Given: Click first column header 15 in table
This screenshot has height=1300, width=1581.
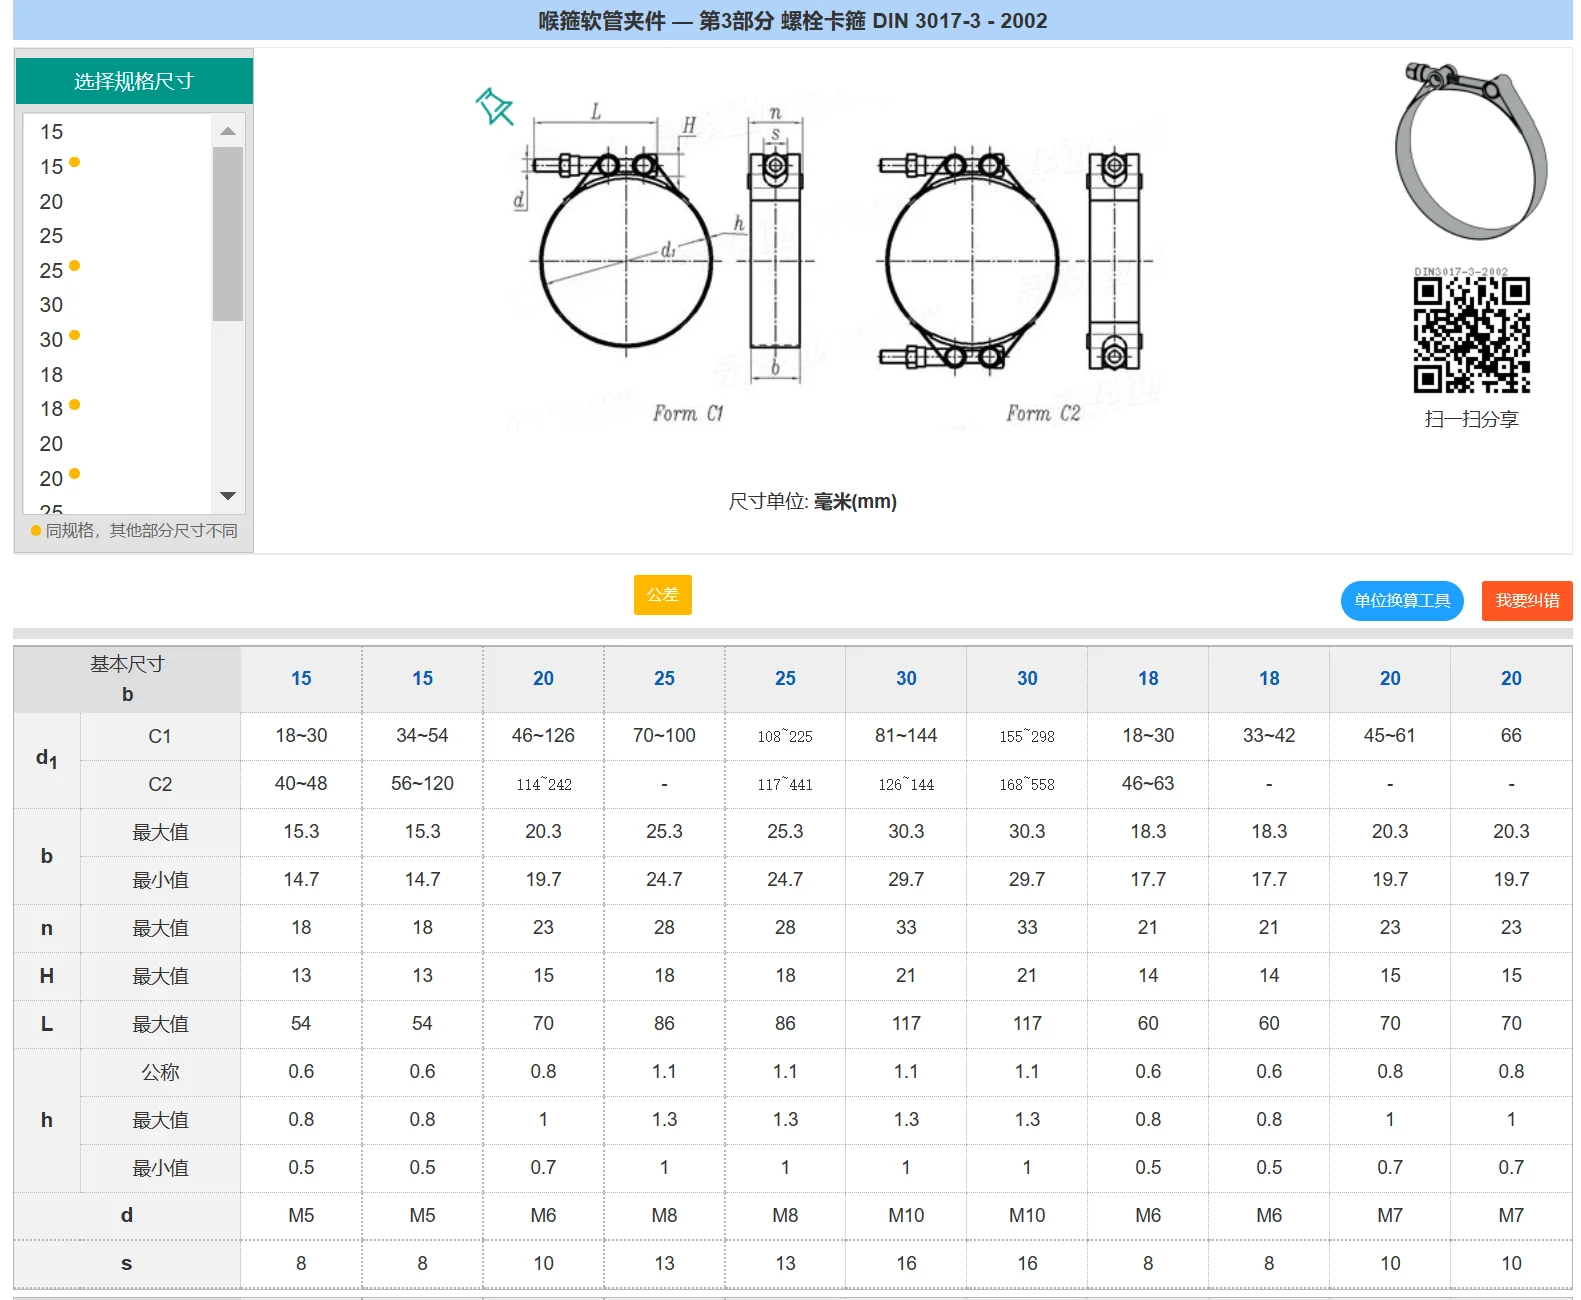Looking at the screenshot, I should click(x=301, y=679).
